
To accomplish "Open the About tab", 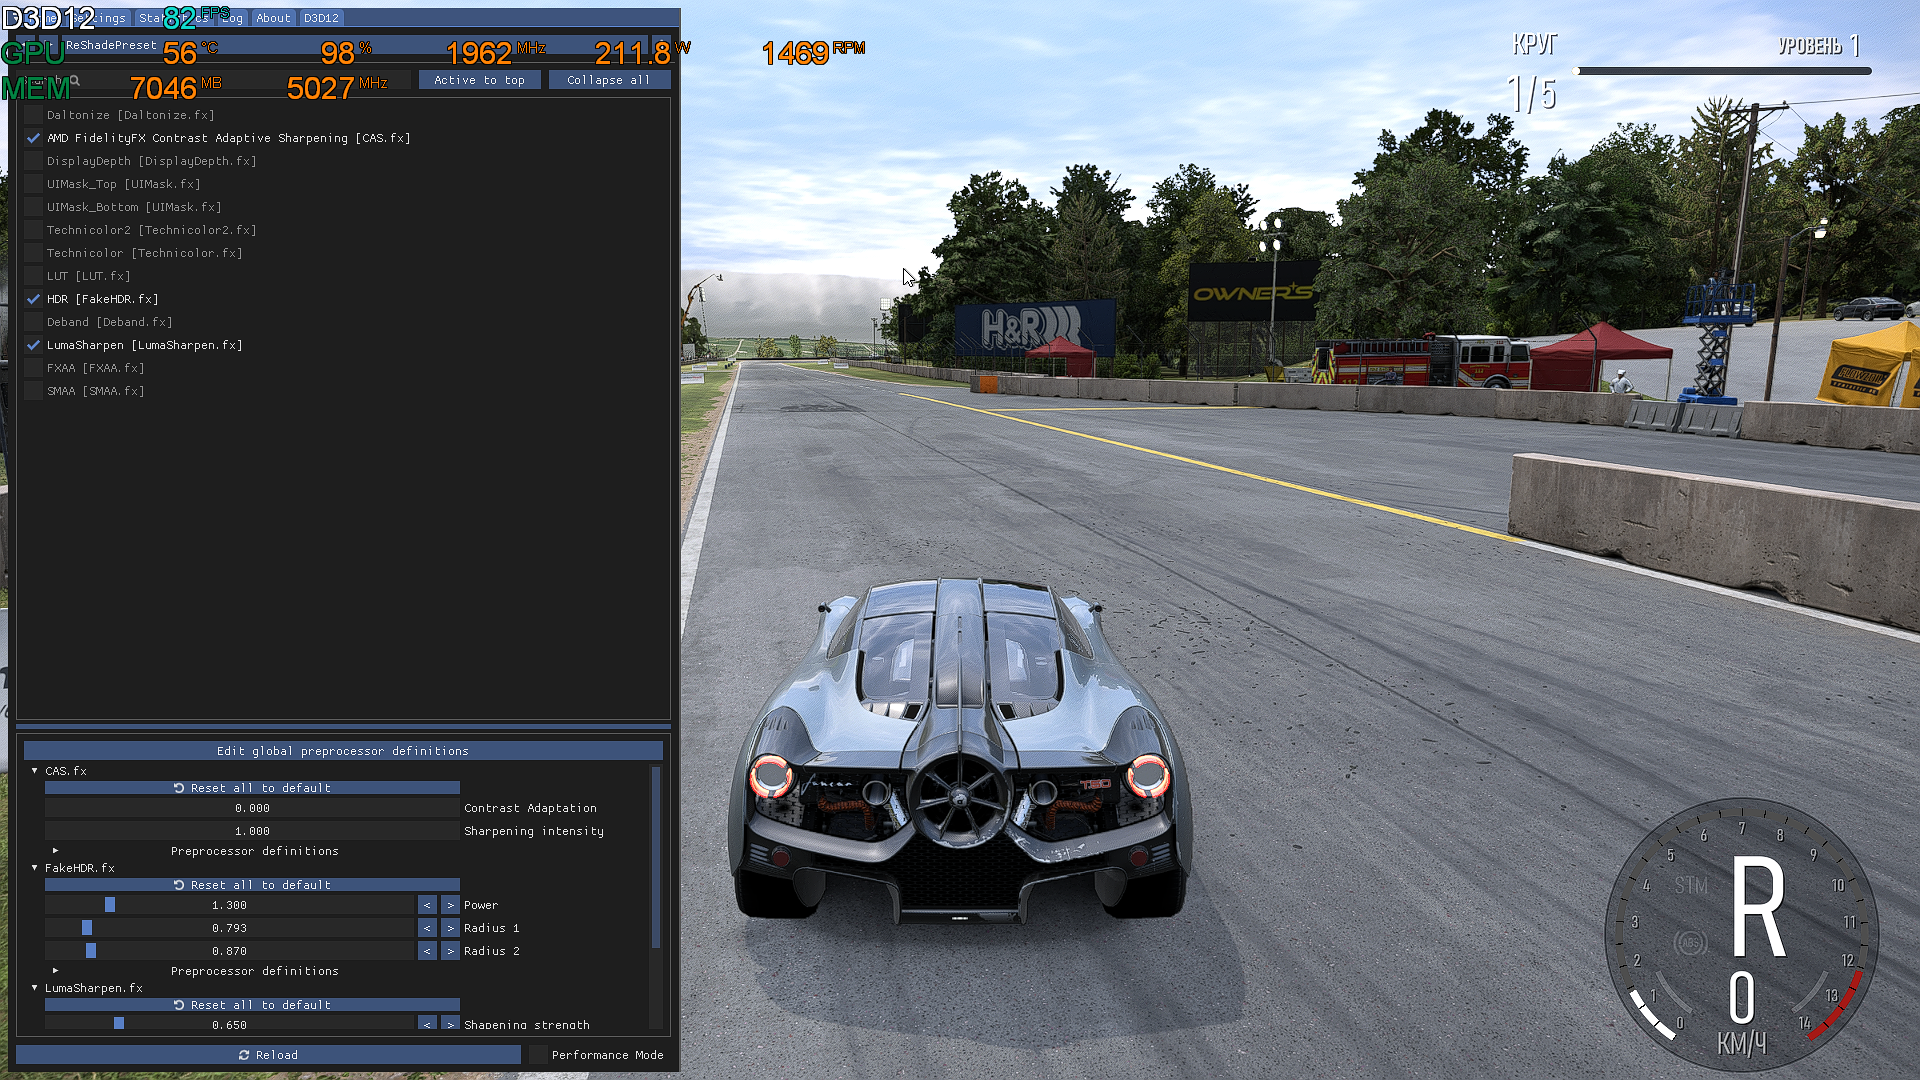I will (x=273, y=18).
